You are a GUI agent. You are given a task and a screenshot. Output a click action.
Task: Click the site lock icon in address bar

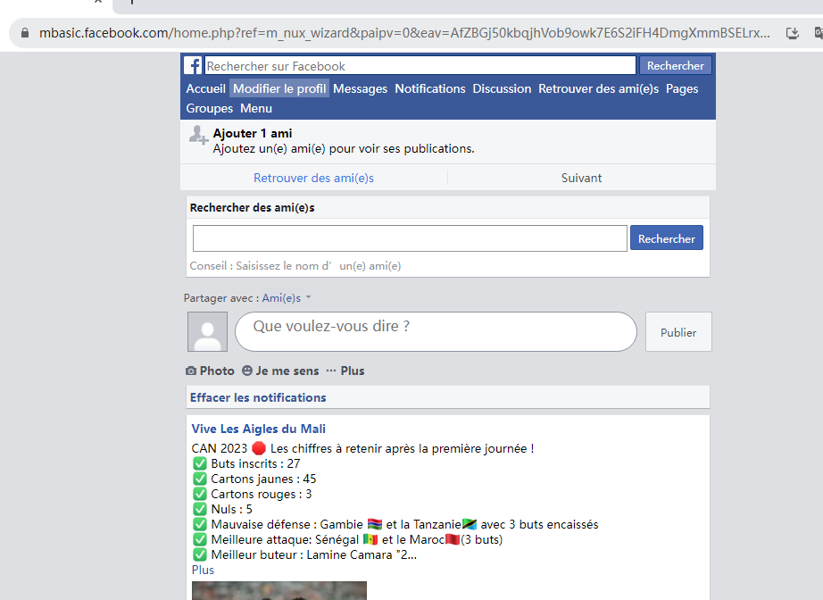pyautogui.click(x=25, y=33)
